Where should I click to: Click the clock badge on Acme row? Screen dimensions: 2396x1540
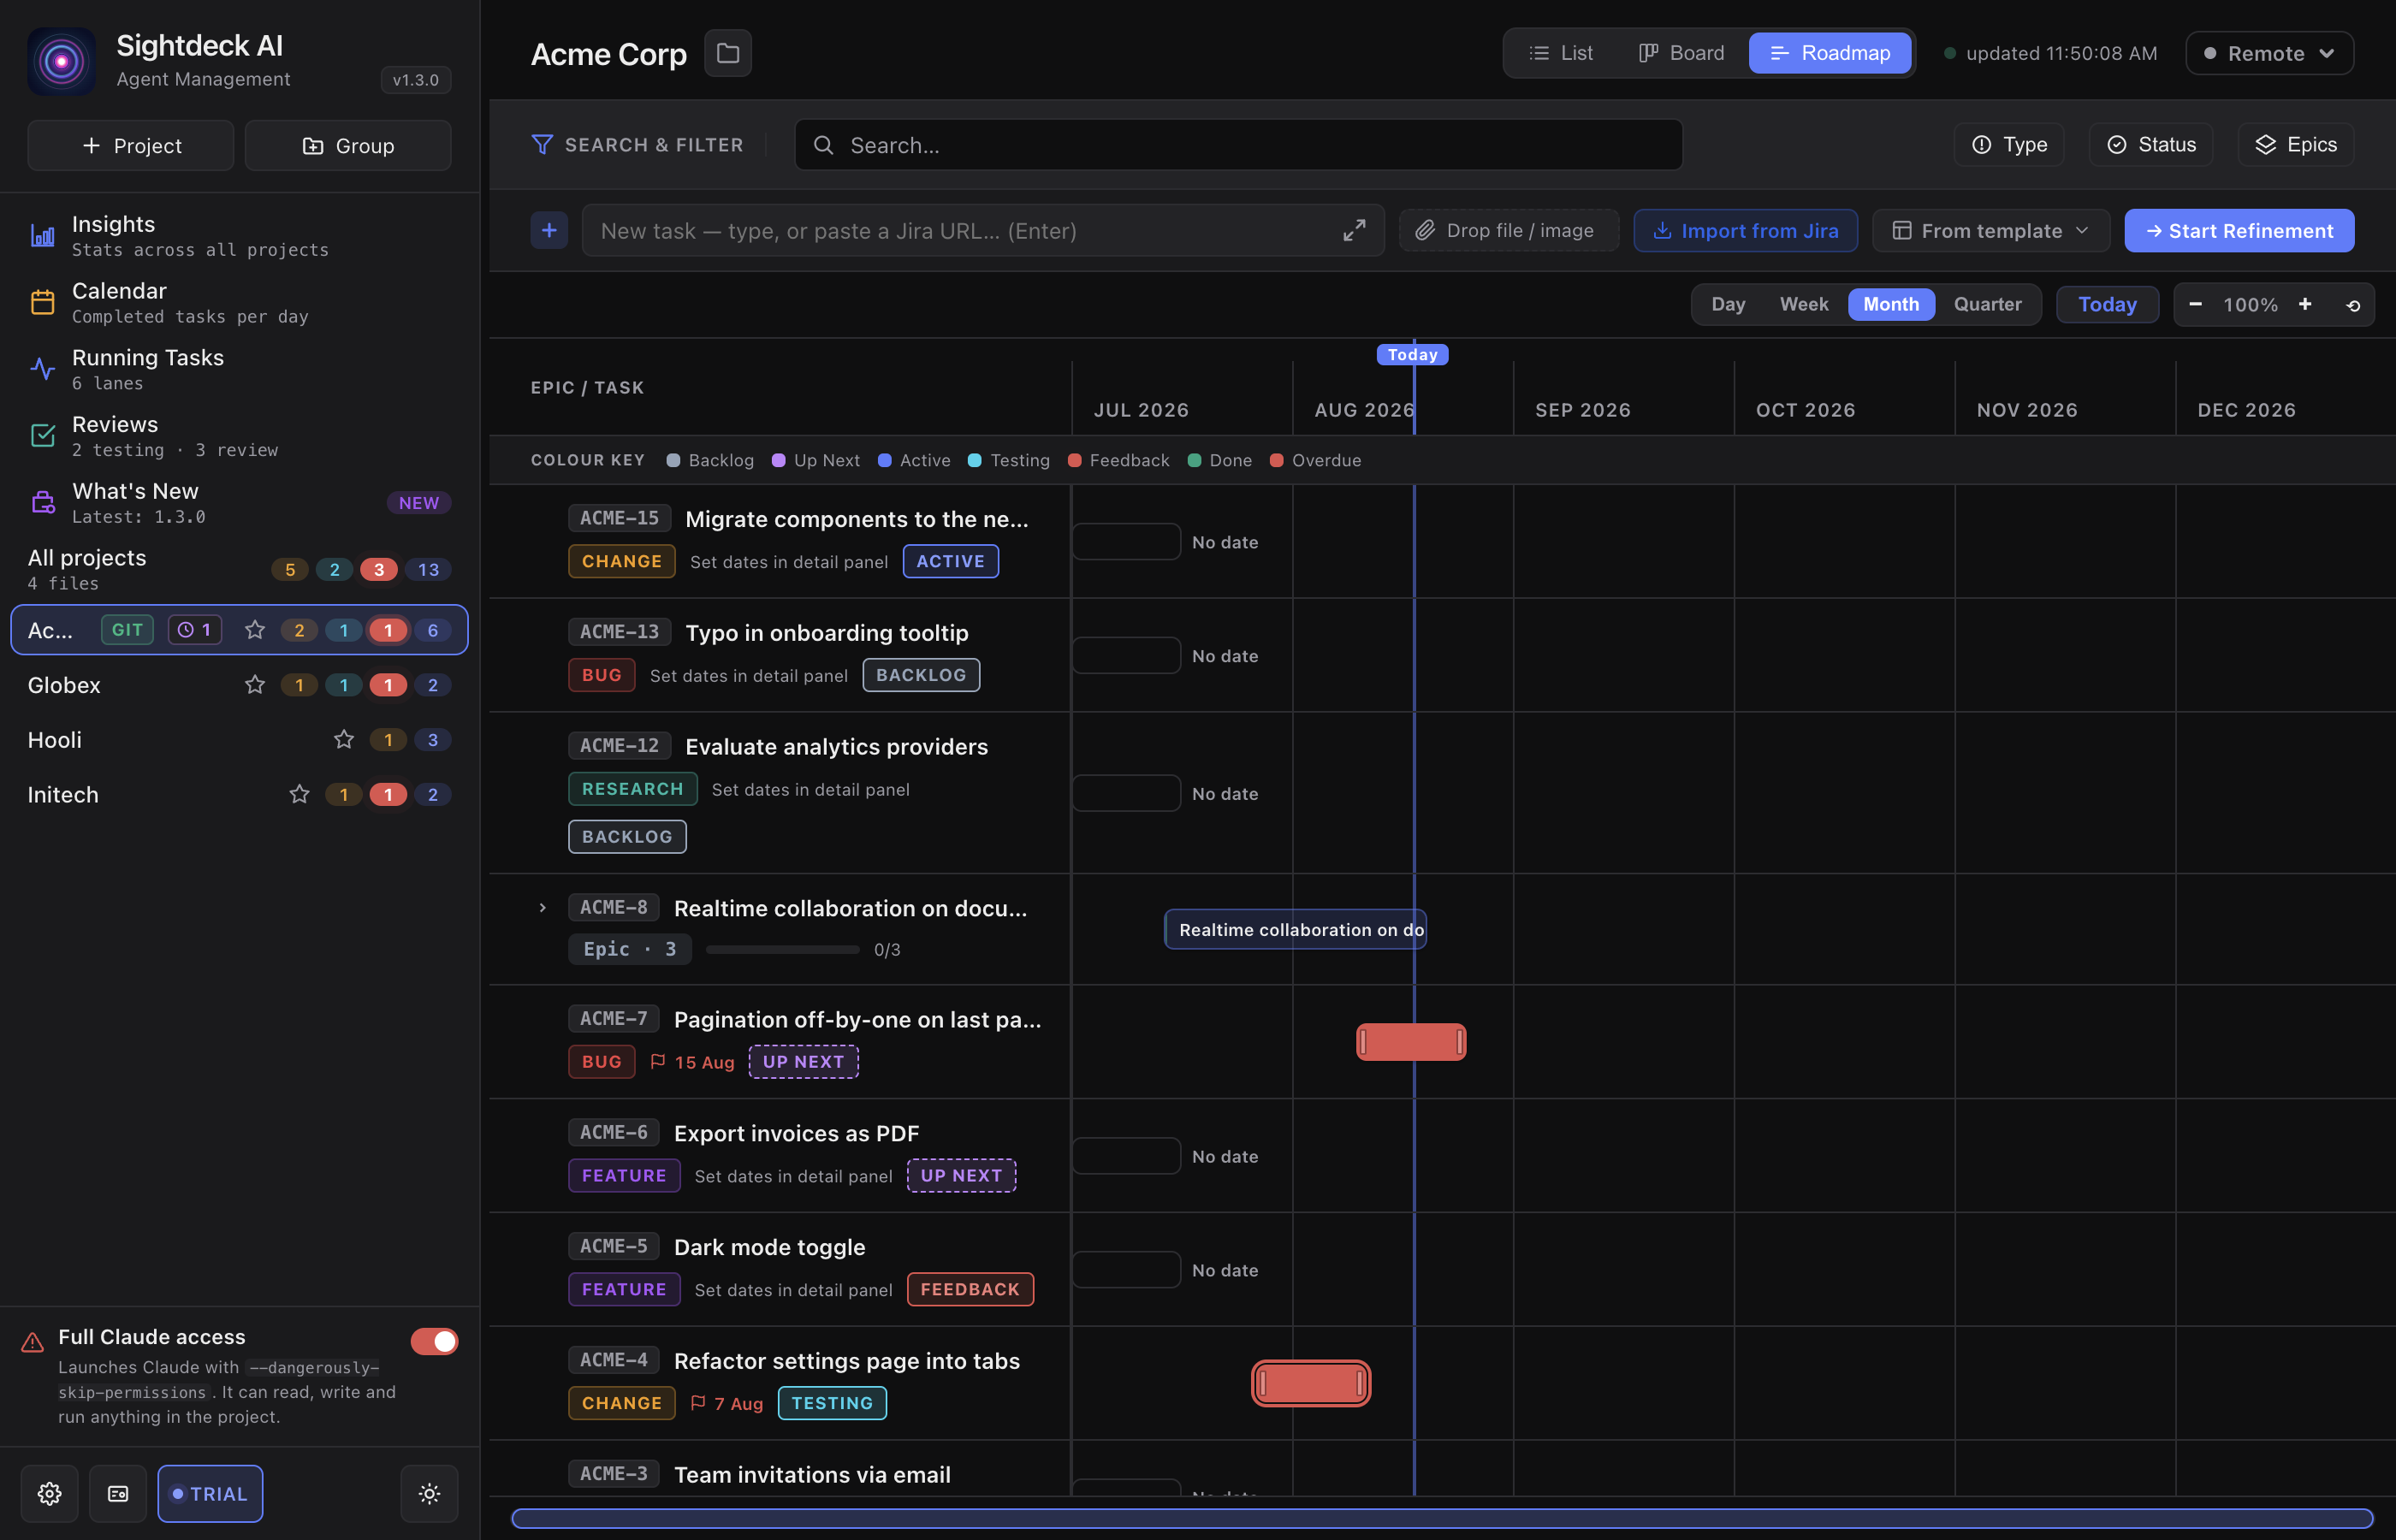[194, 630]
